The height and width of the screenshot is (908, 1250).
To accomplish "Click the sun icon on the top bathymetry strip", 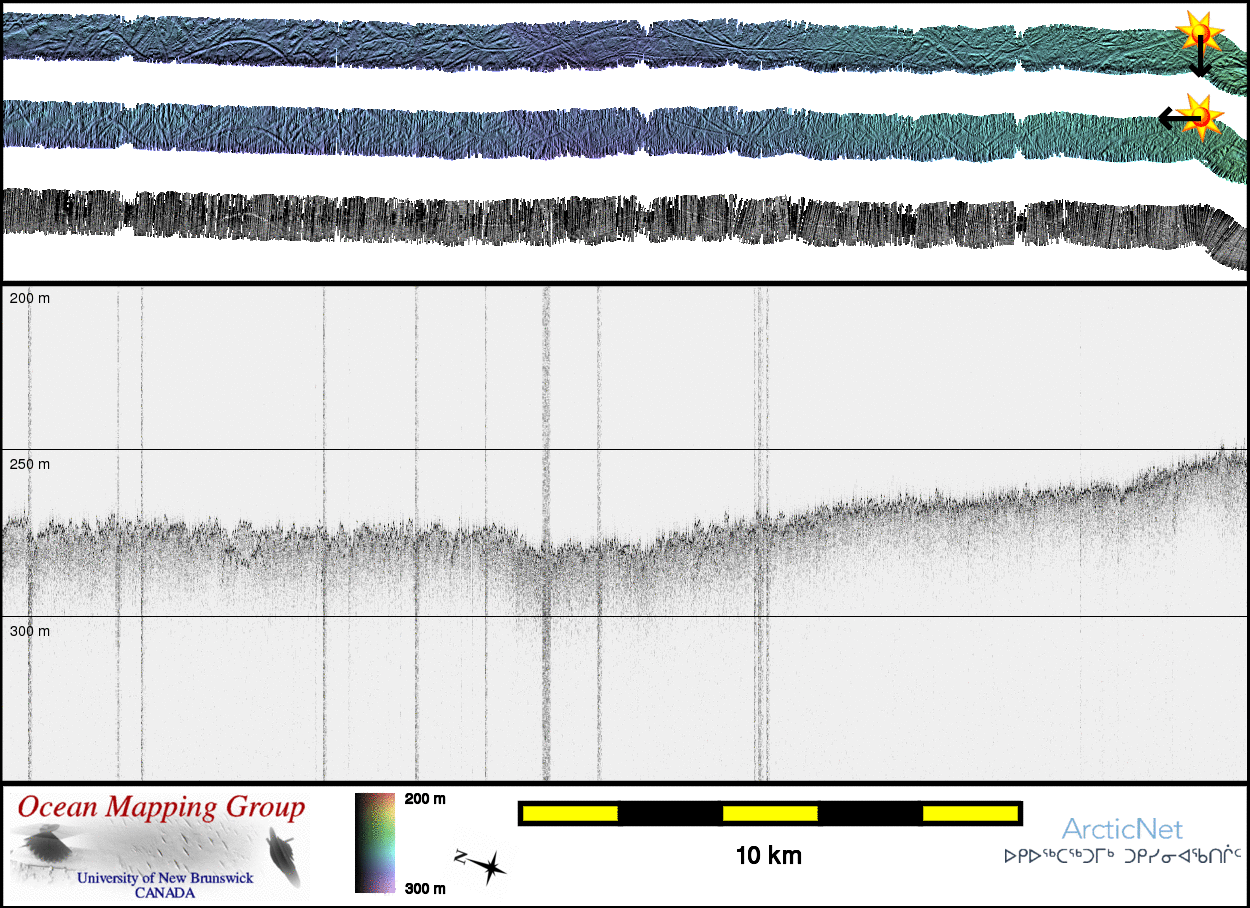I will click(x=1197, y=33).
